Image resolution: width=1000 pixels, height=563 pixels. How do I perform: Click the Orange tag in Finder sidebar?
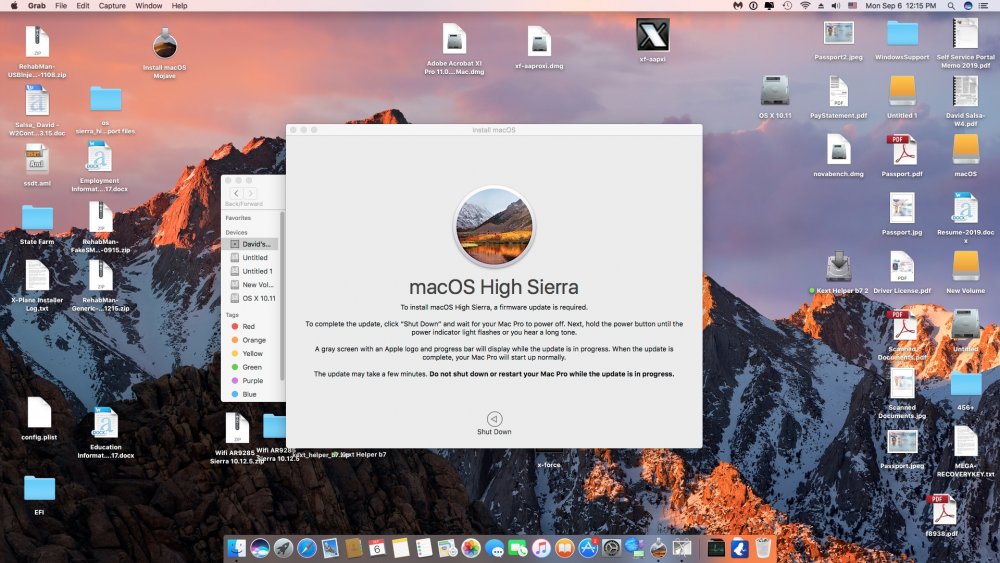point(253,340)
